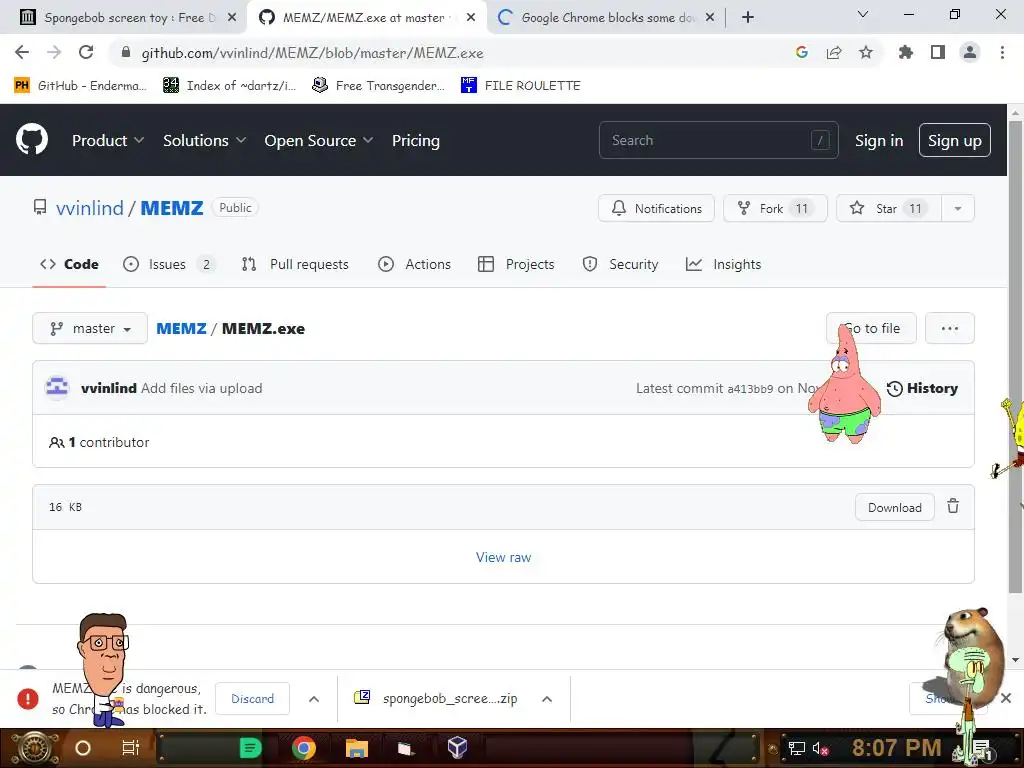
Task: Open the vvinlind owner link
Action: coord(89,208)
